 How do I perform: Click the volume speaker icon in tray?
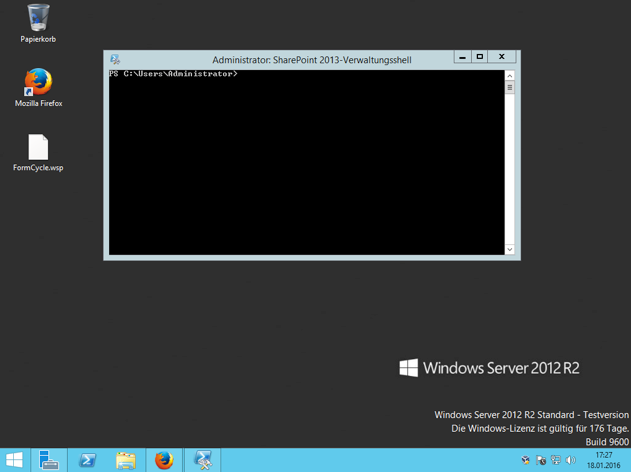point(571,460)
